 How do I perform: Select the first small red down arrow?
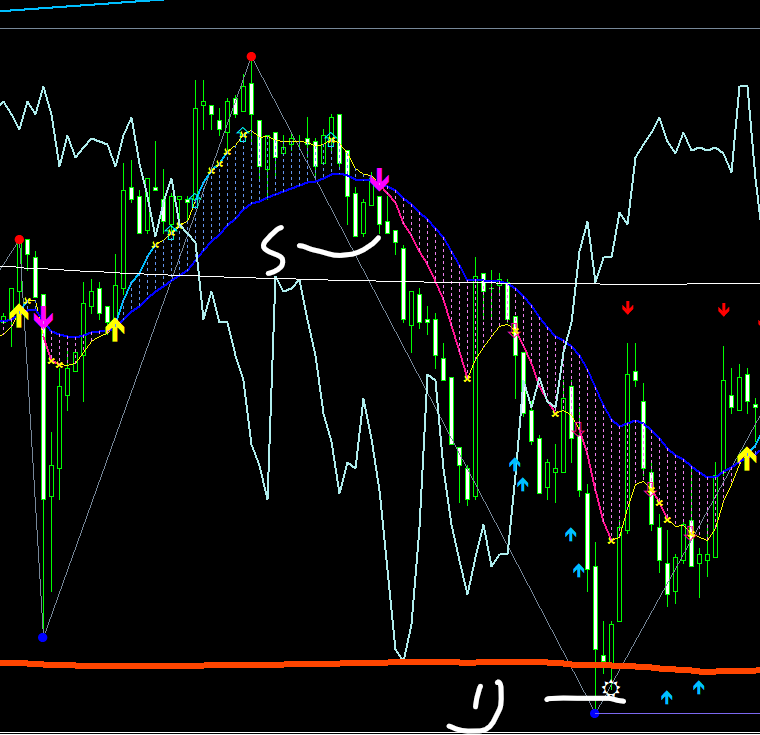click(x=628, y=308)
